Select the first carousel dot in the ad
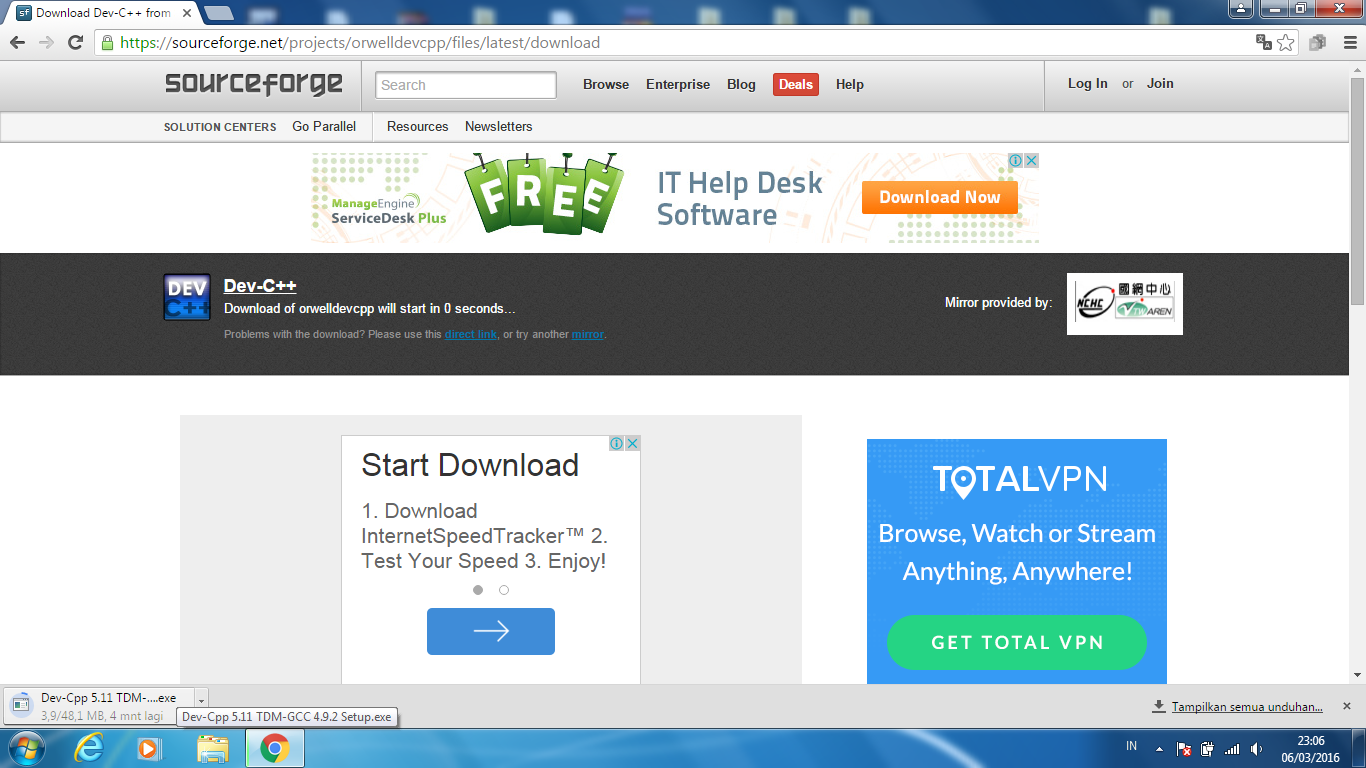Image resolution: width=1366 pixels, height=768 pixels. [x=478, y=590]
